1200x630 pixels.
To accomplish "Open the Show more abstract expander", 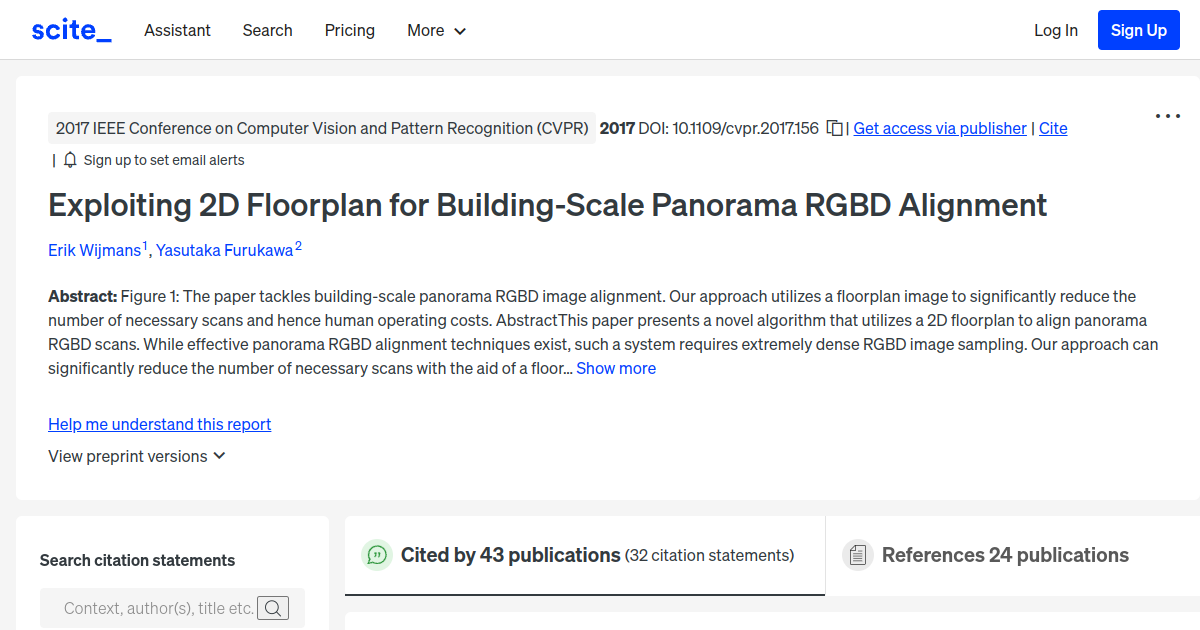I will tap(616, 368).
